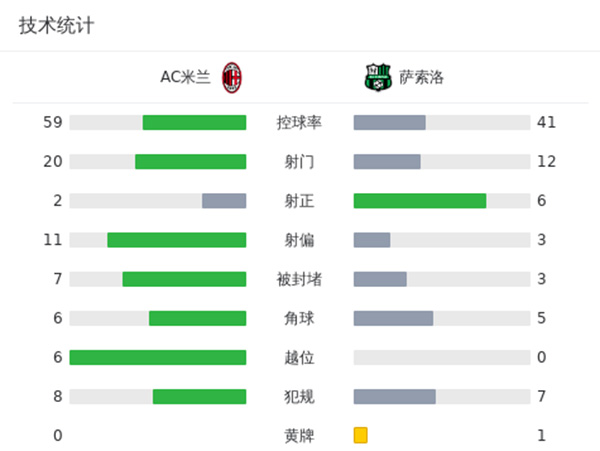Click AC Milan's 被封堵 blocked bar
This screenshot has height=451, width=600.
pyautogui.click(x=184, y=279)
